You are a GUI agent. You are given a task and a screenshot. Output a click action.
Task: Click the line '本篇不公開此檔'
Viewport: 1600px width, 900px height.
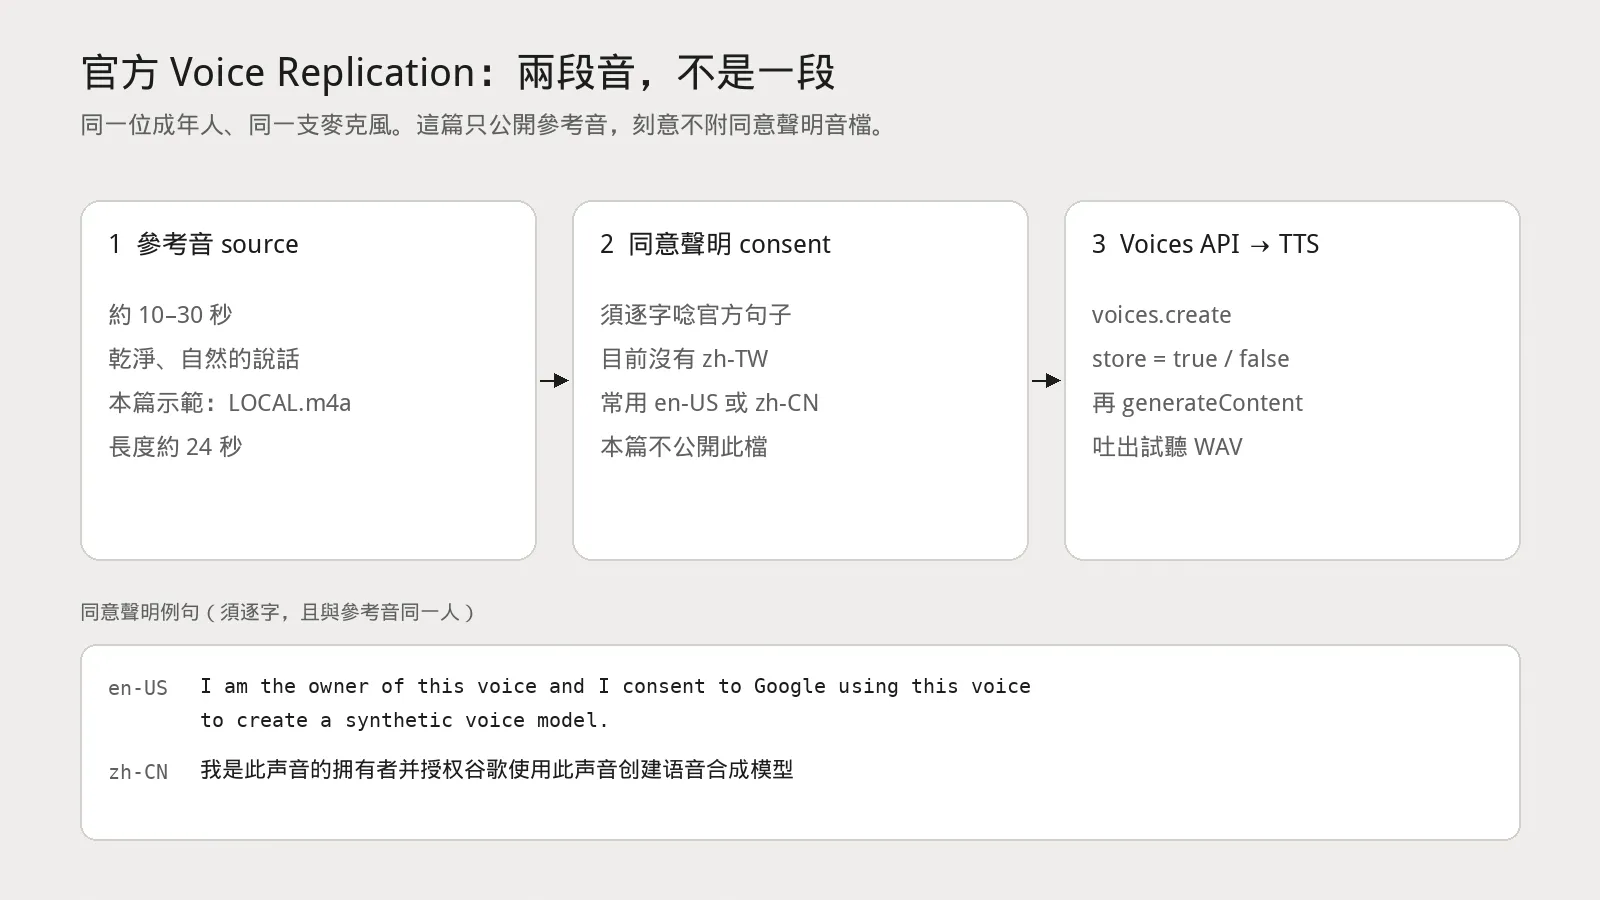tap(684, 447)
